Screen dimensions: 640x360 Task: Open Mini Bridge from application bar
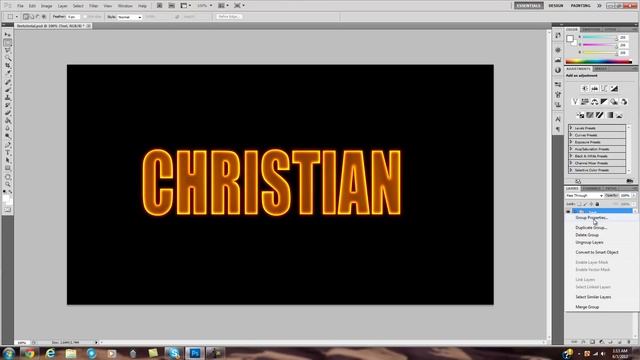tap(172, 6)
